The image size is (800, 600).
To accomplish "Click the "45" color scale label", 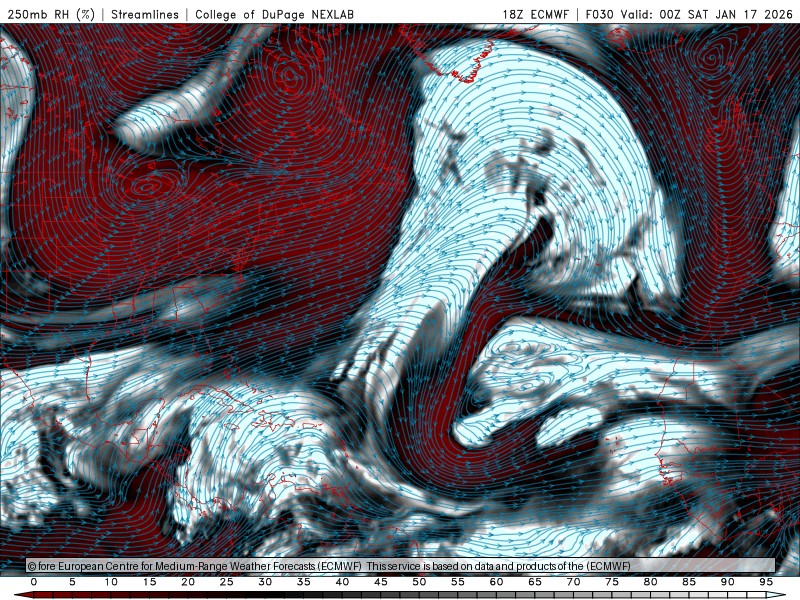I will pos(381,582).
